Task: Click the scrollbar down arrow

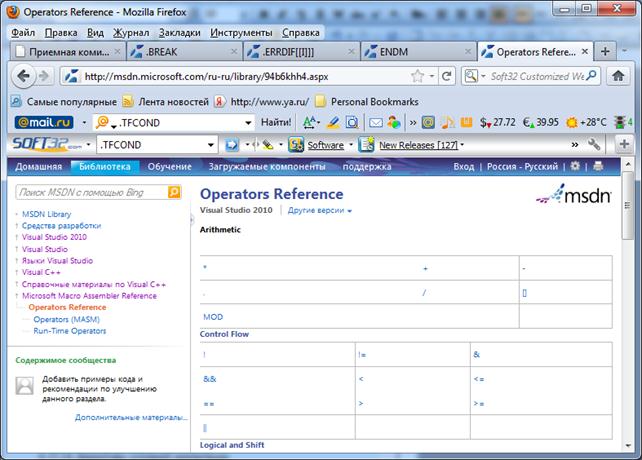Action: [x=628, y=446]
